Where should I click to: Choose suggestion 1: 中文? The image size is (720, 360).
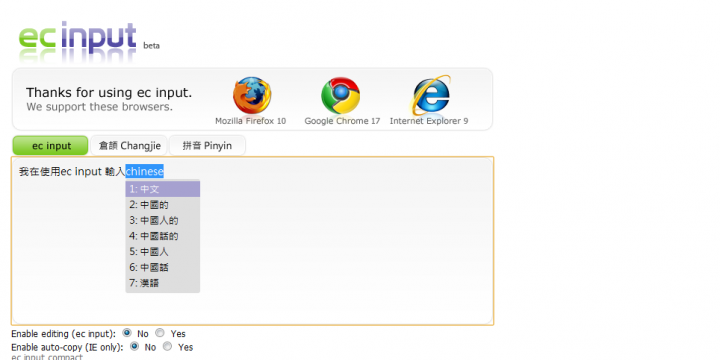pyautogui.click(x=163, y=189)
